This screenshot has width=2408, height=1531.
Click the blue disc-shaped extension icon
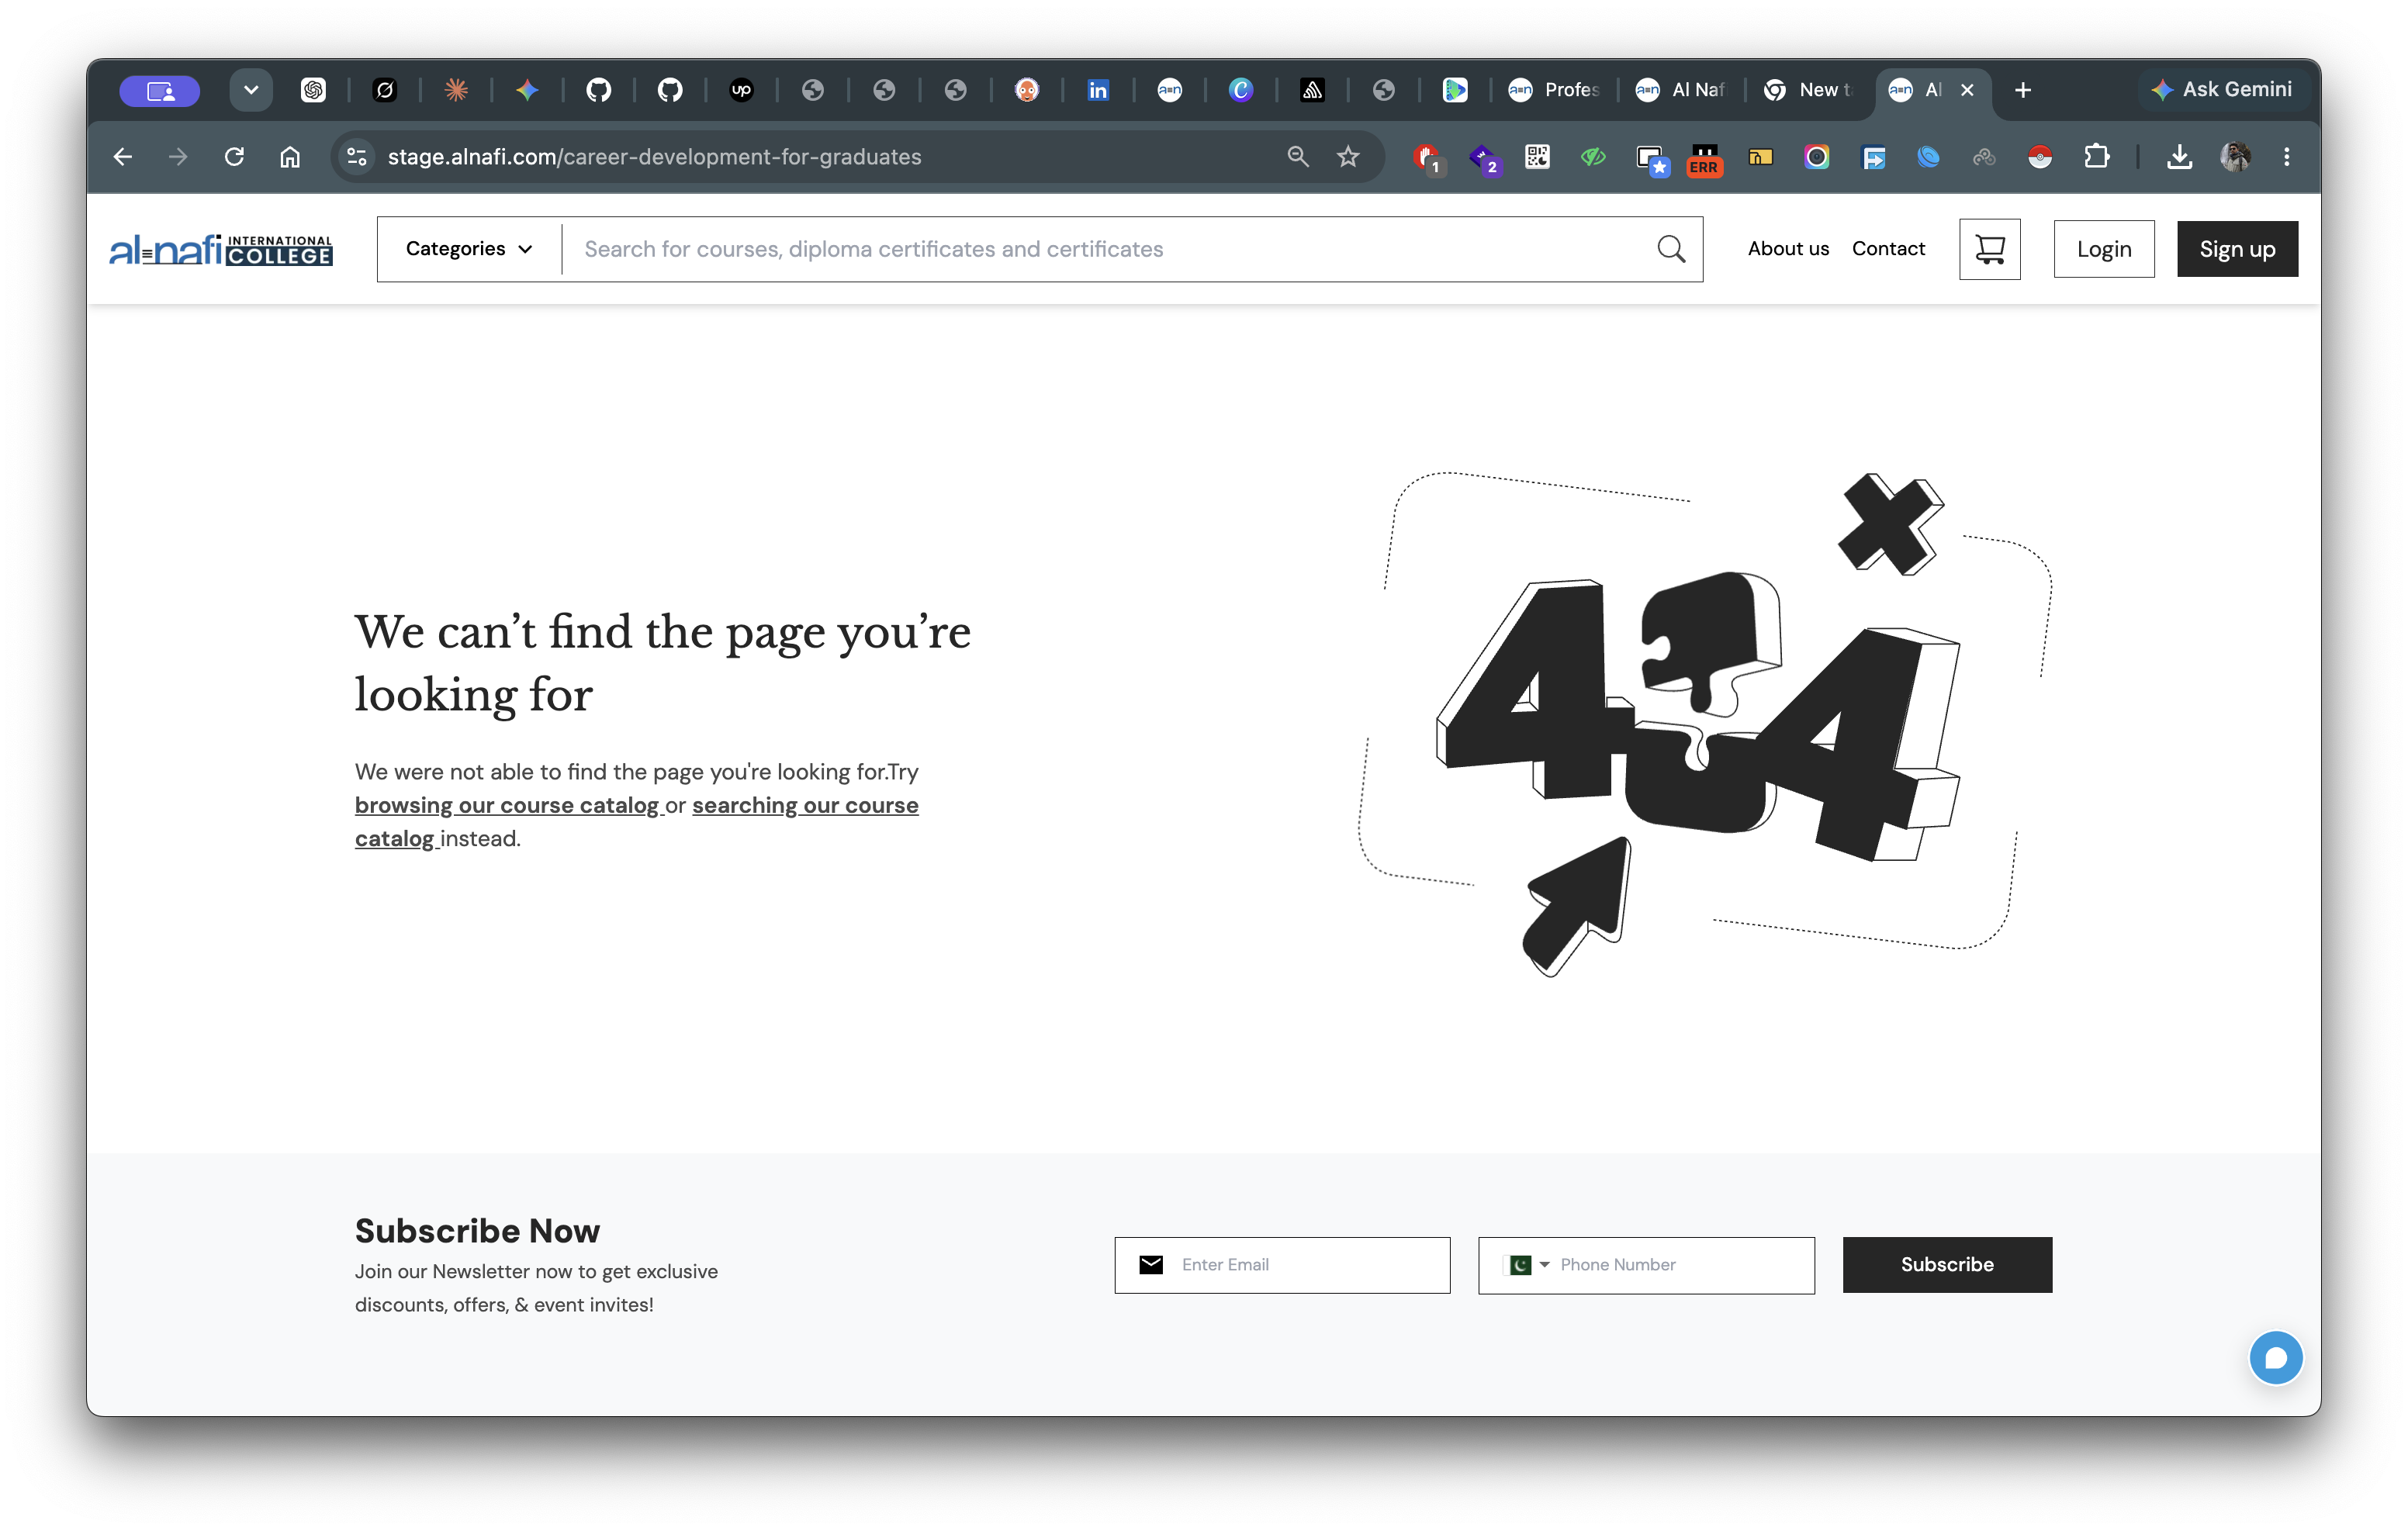1928,157
